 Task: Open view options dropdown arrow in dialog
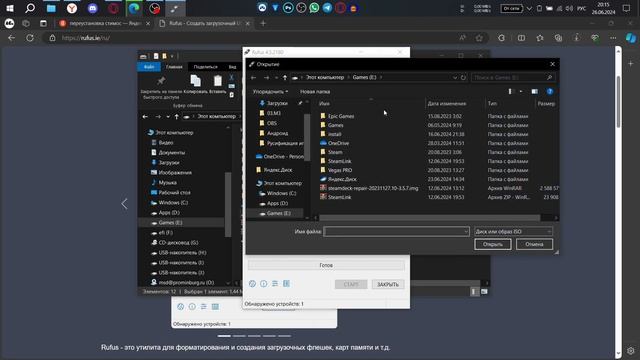pyautogui.click(x=521, y=91)
